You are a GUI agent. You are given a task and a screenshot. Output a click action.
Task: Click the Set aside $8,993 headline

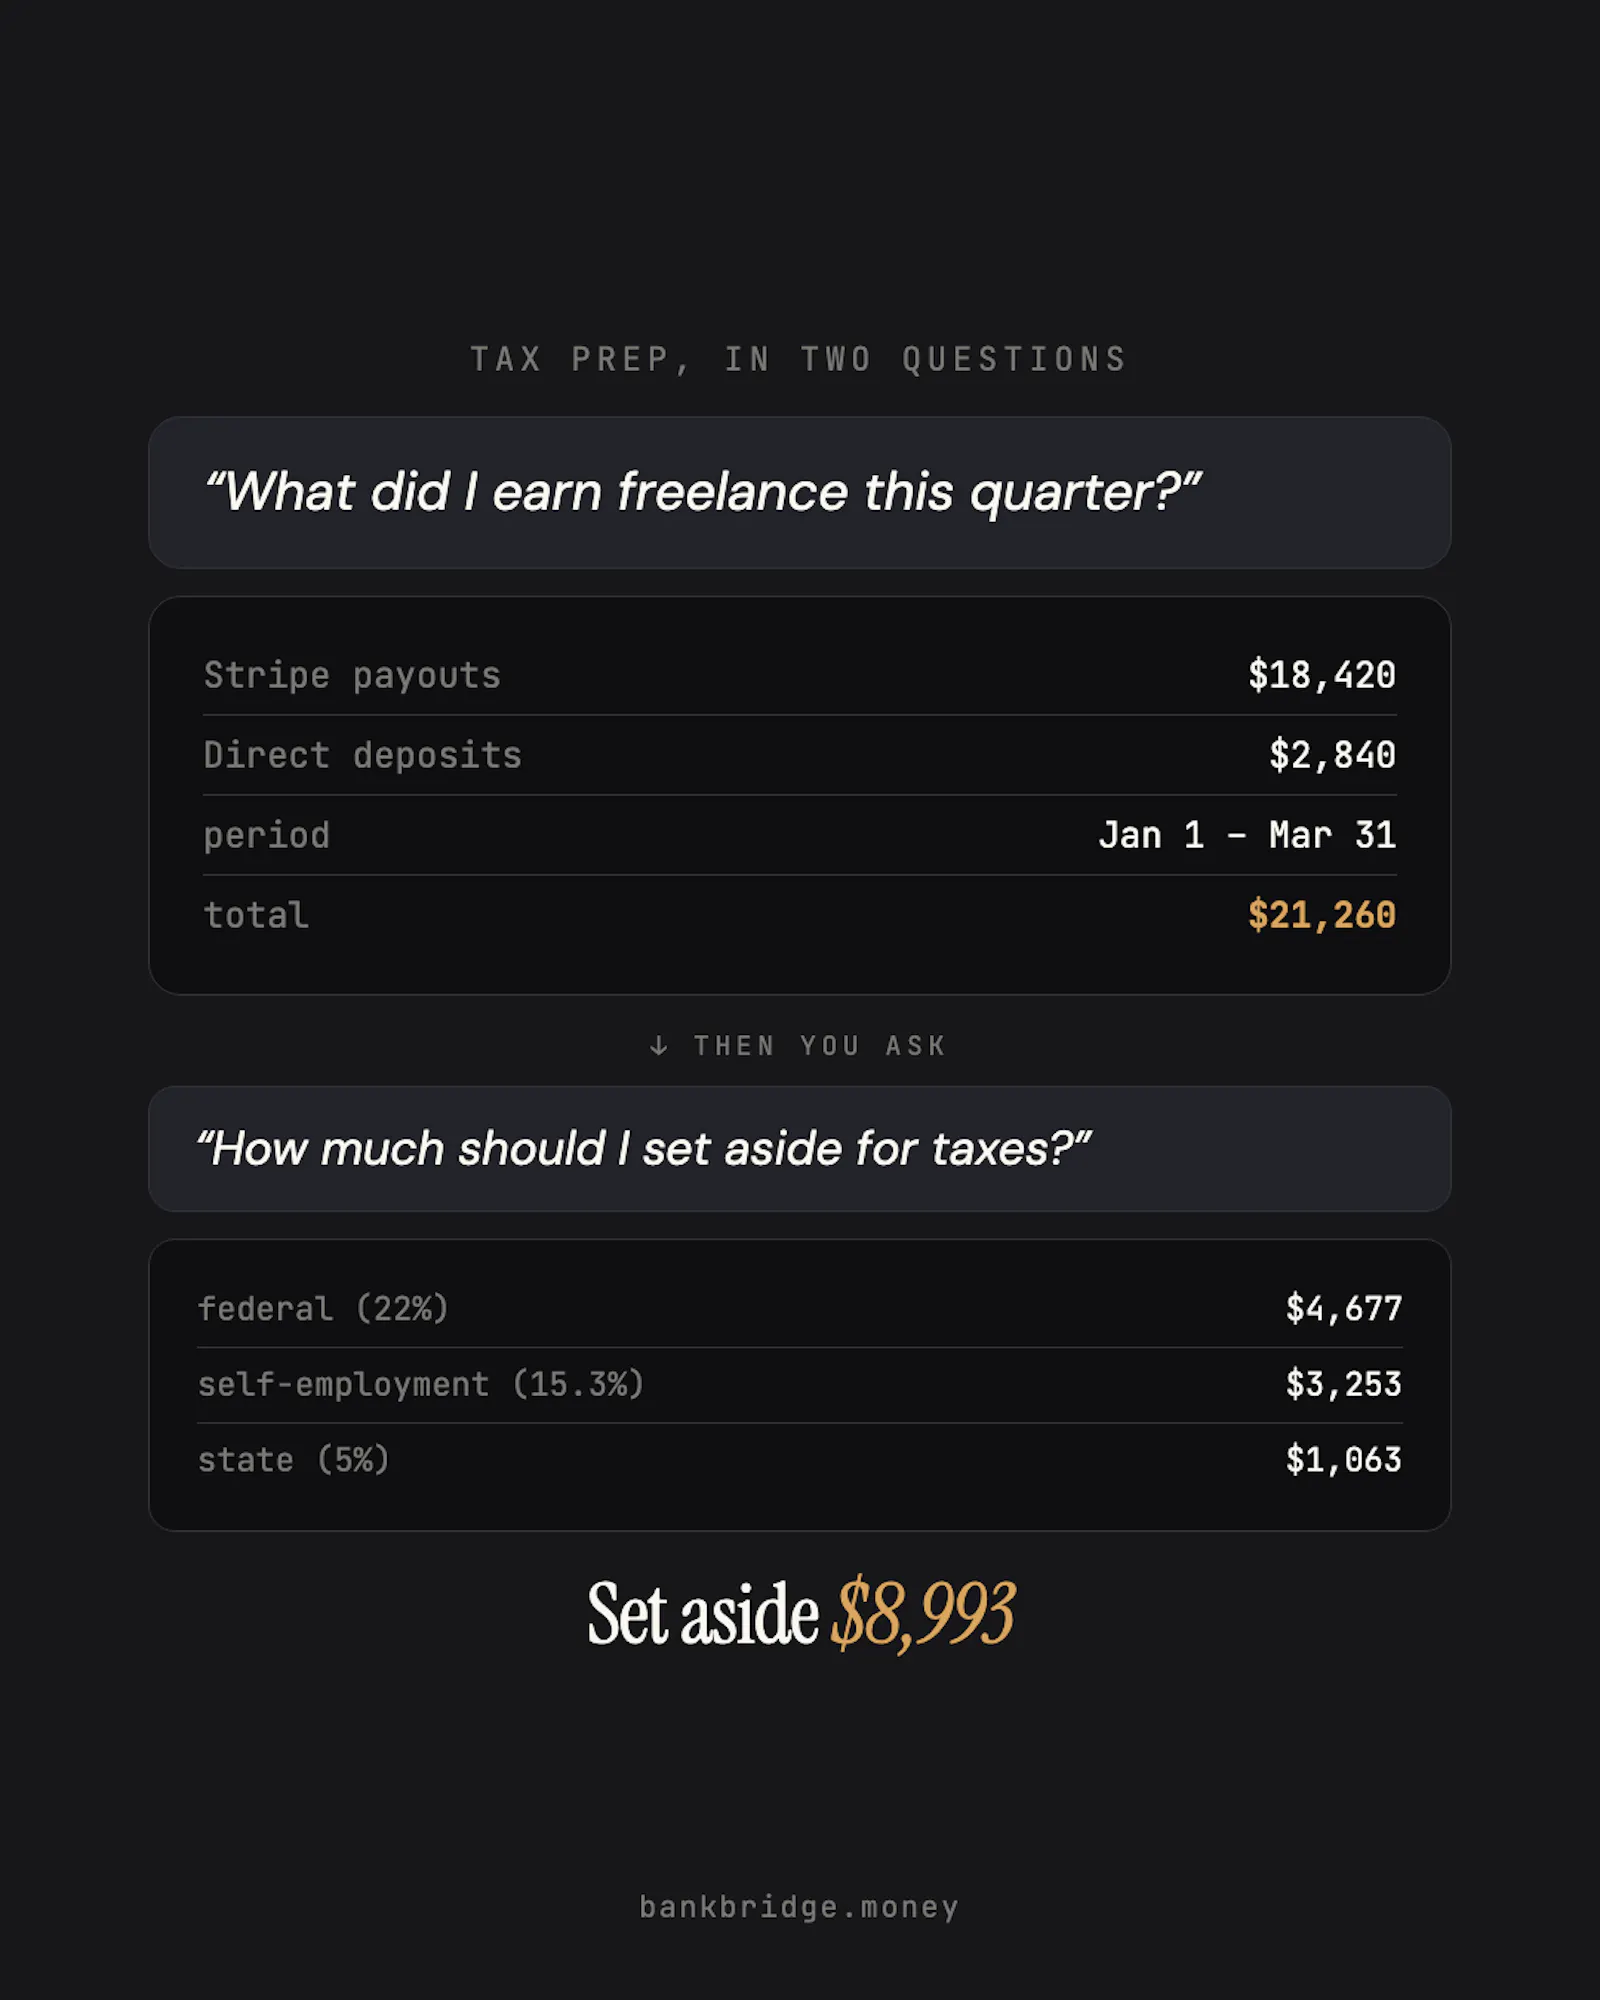(x=801, y=1613)
